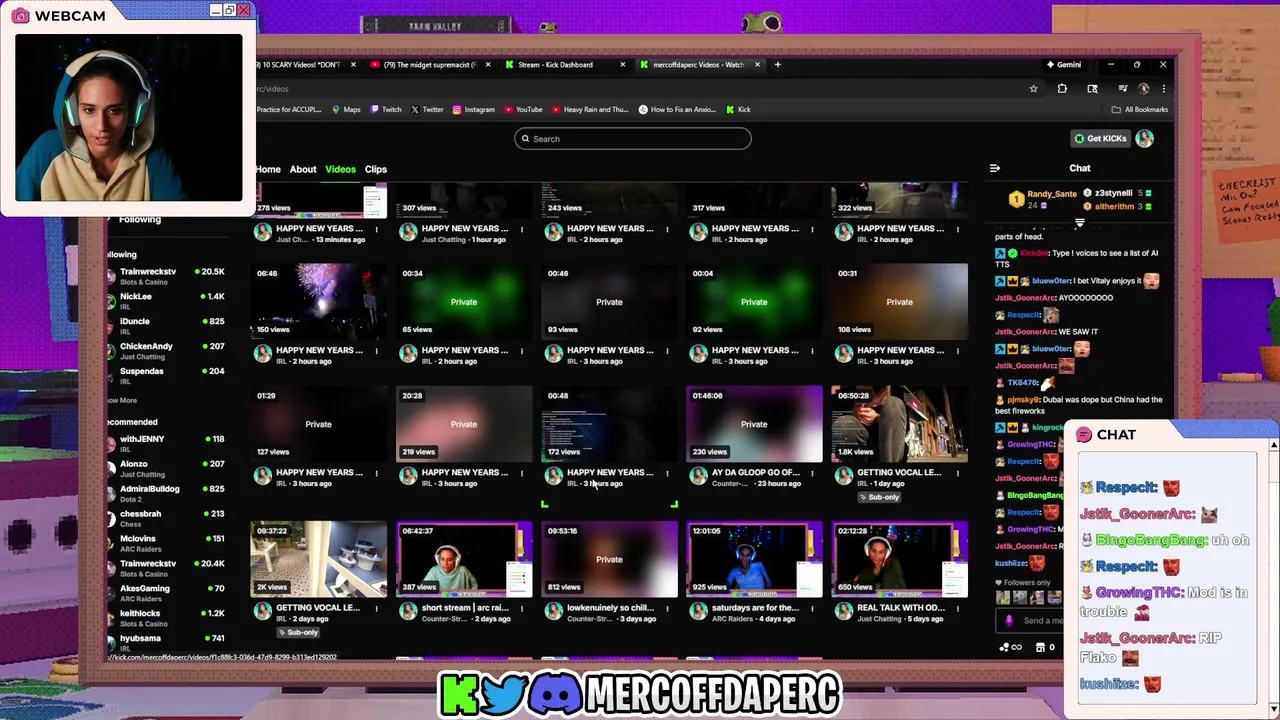Image resolution: width=1280 pixels, height=720 pixels.
Task: Click the green Kick K logo in banner
Action: coord(461,693)
